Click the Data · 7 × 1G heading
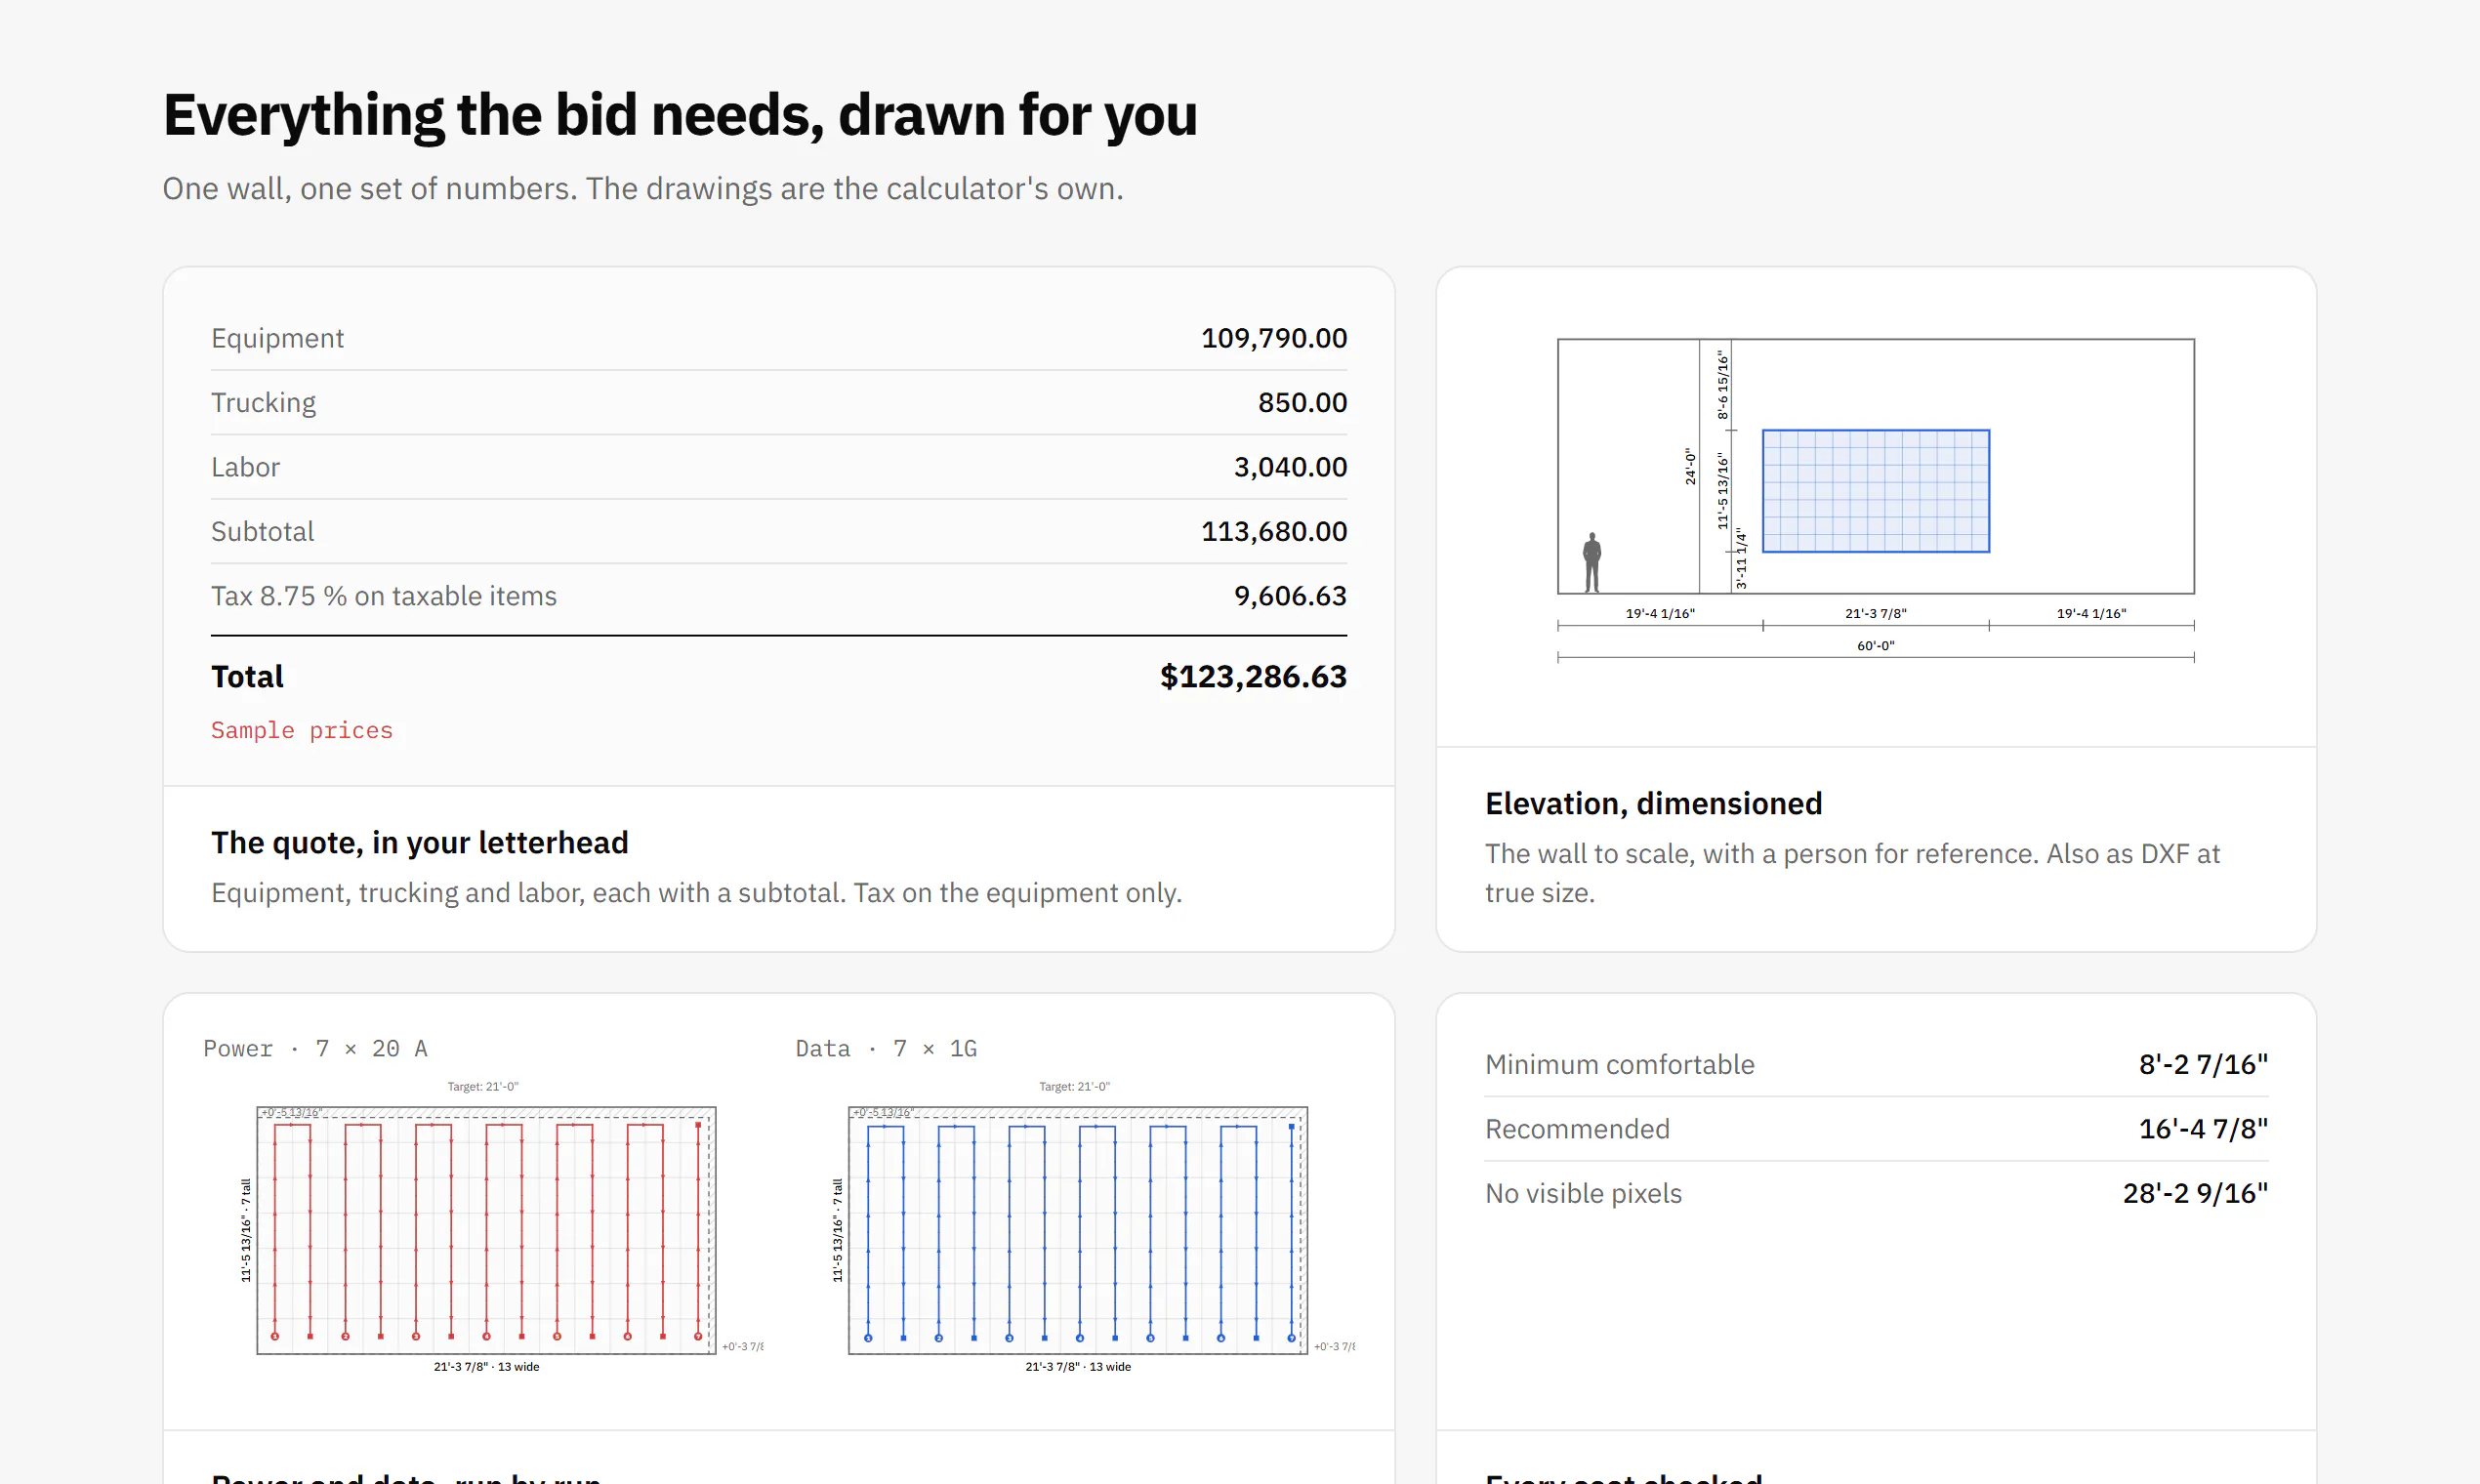The image size is (2480, 1484). pyautogui.click(x=886, y=1048)
